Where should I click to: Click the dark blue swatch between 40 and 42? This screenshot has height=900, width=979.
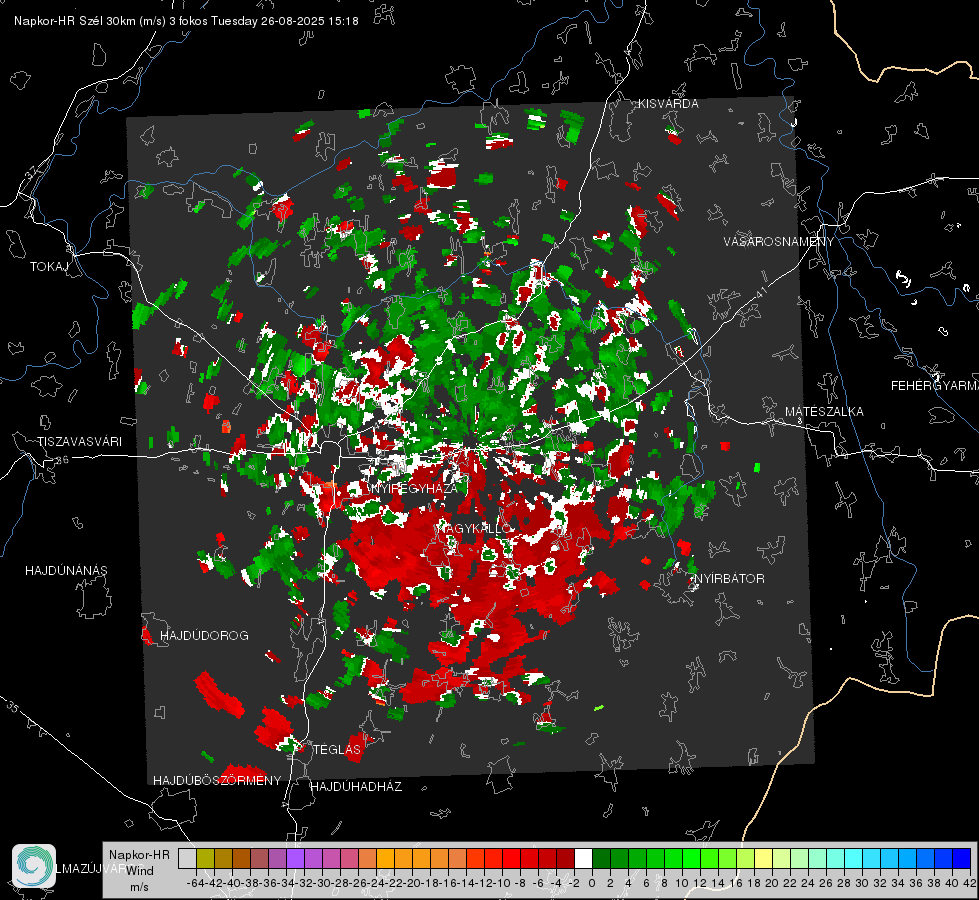coord(962,858)
